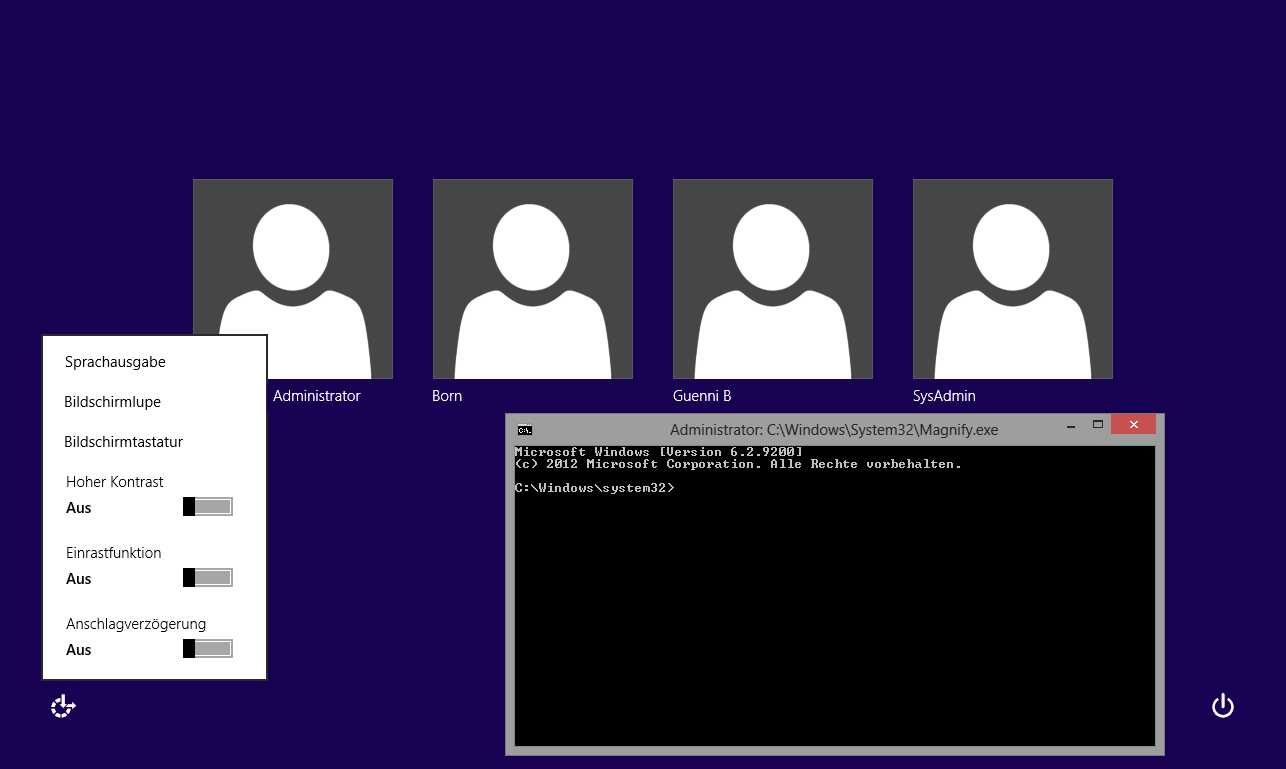Screen dimensions: 1286x769
Task: Click the Administrator account name label
Action: point(316,396)
